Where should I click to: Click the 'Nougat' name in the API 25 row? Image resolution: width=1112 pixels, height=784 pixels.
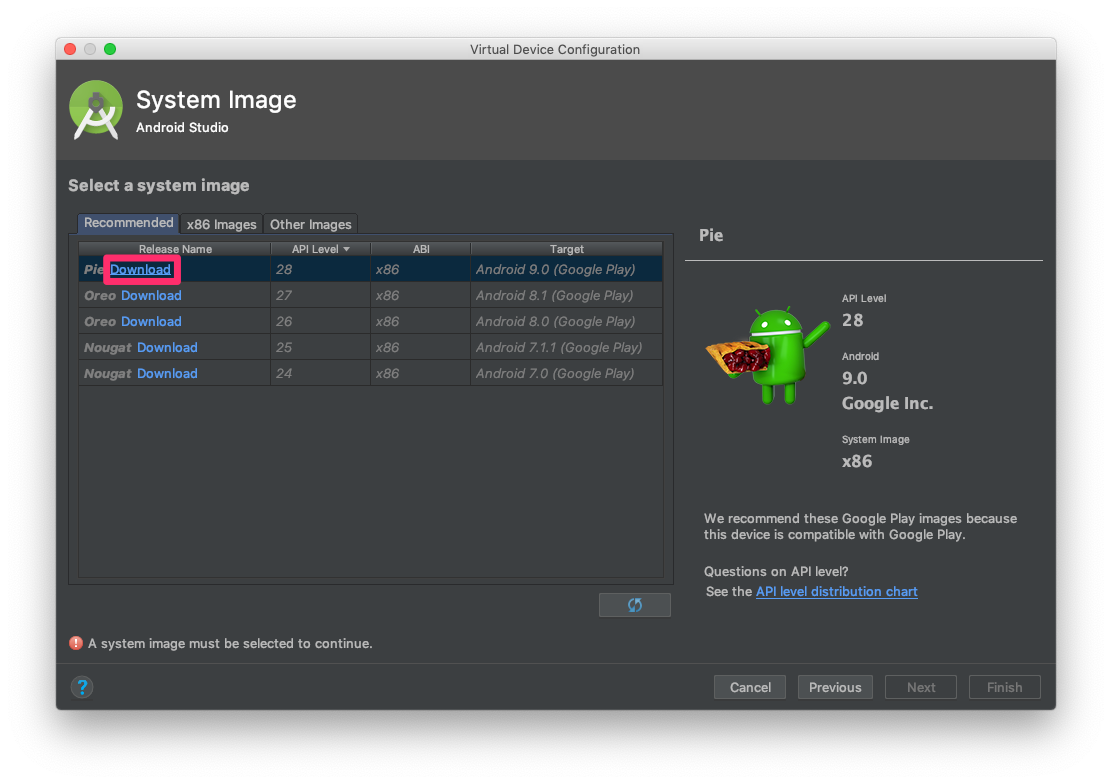[108, 348]
